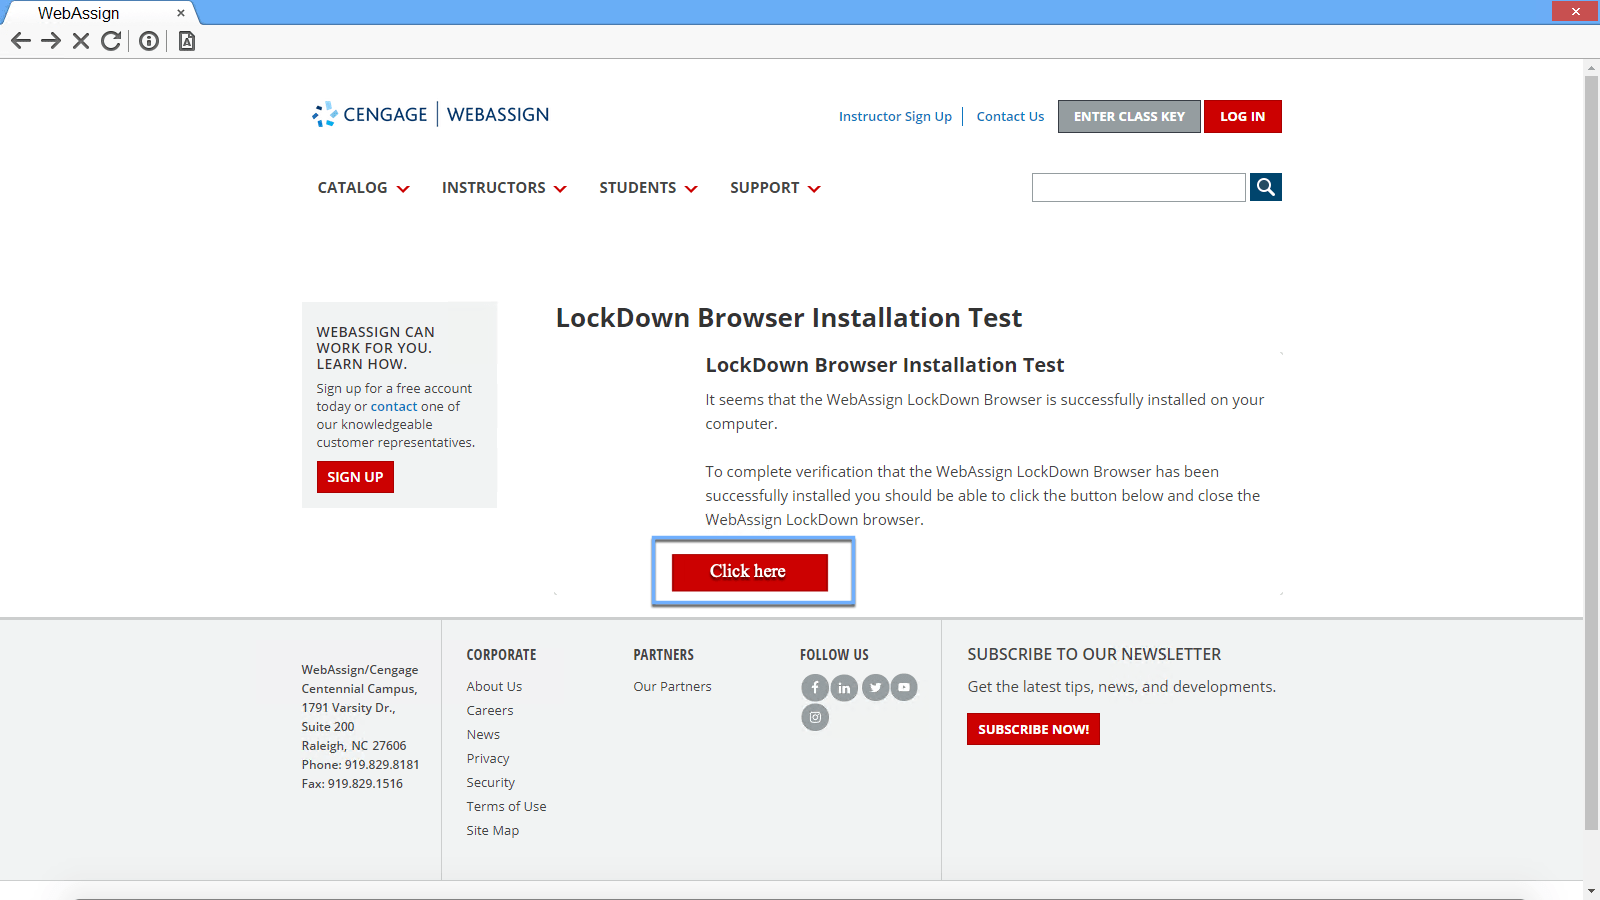This screenshot has height=900, width=1600.
Task: Click the Instagram social icon
Action: pyautogui.click(x=815, y=717)
